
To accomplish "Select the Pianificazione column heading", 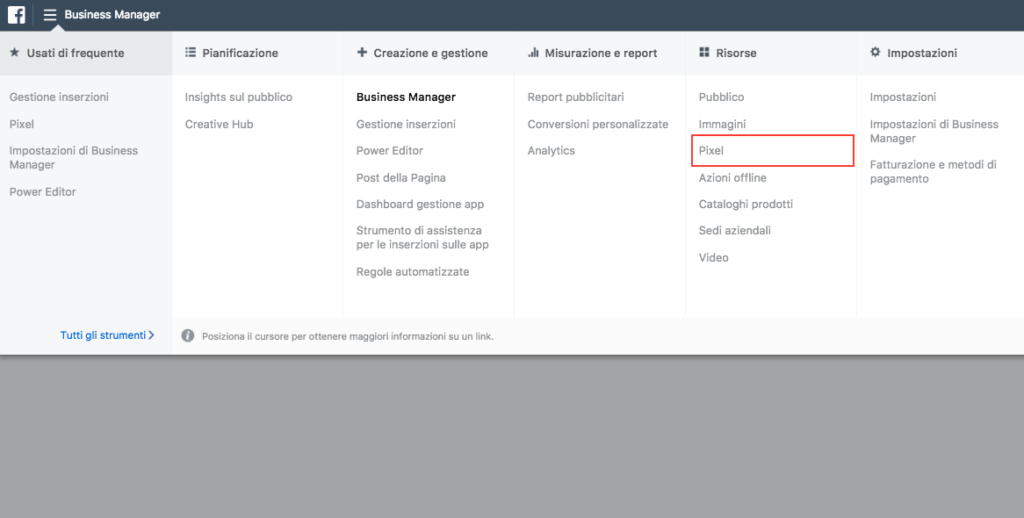I will [240, 53].
